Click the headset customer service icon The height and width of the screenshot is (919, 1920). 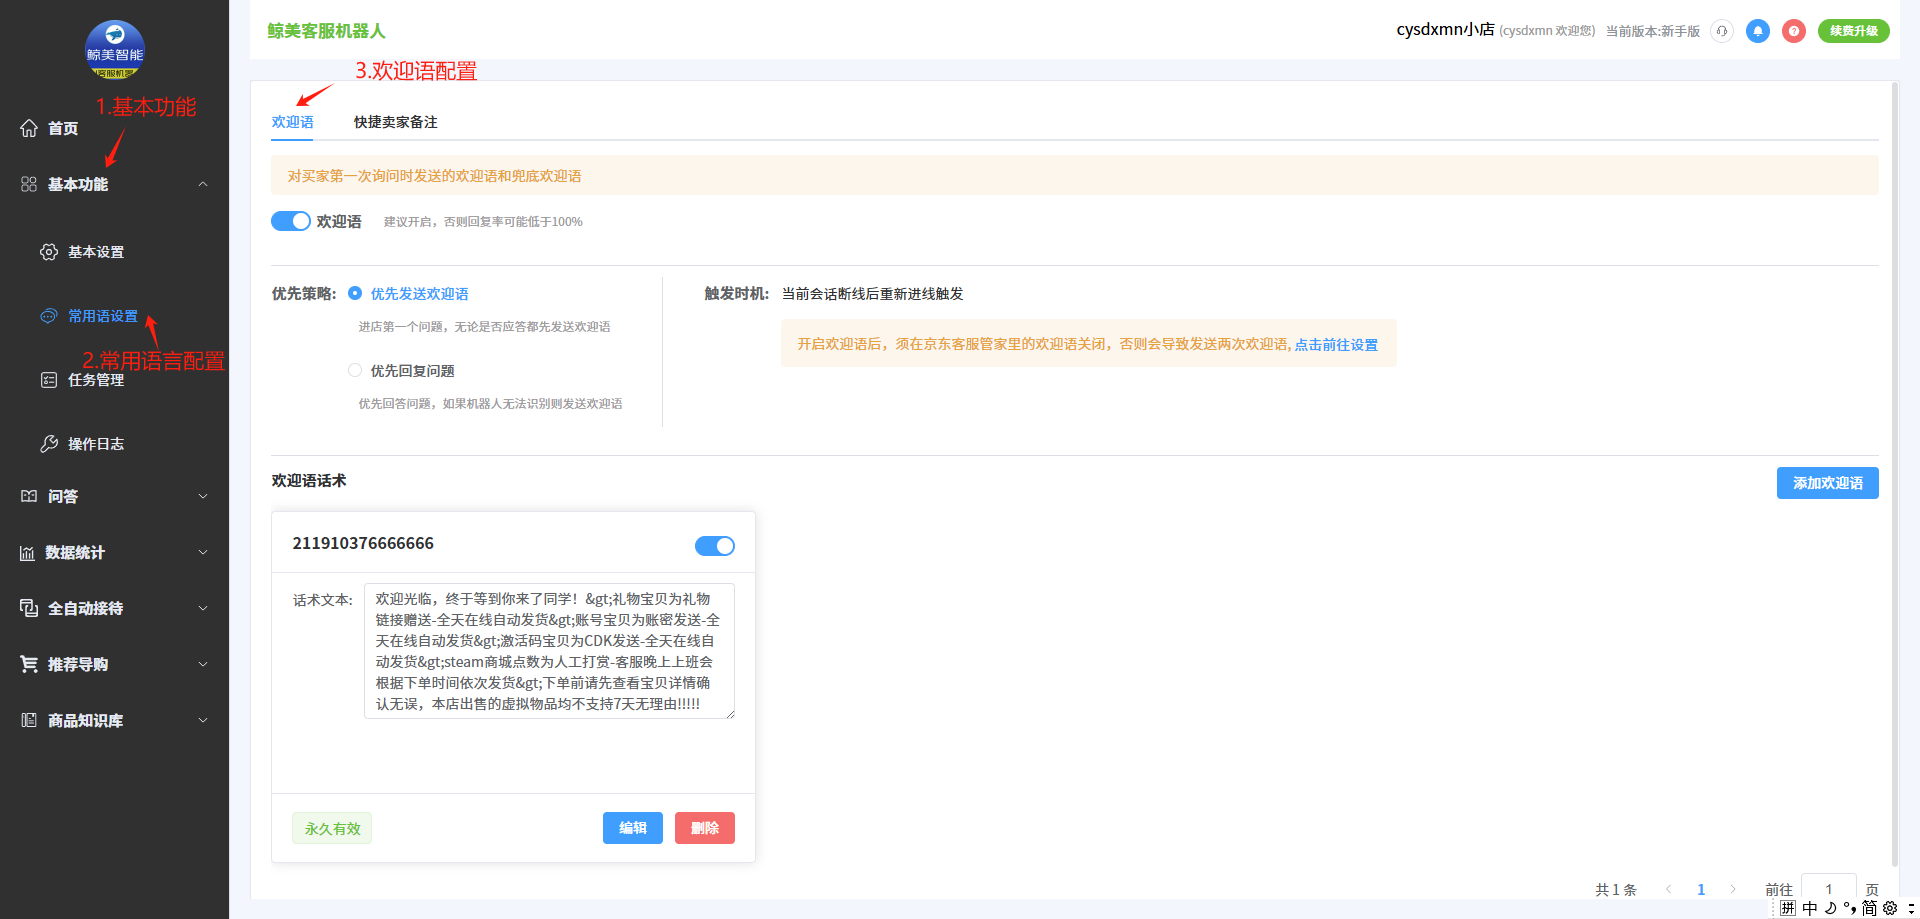[1721, 31]
